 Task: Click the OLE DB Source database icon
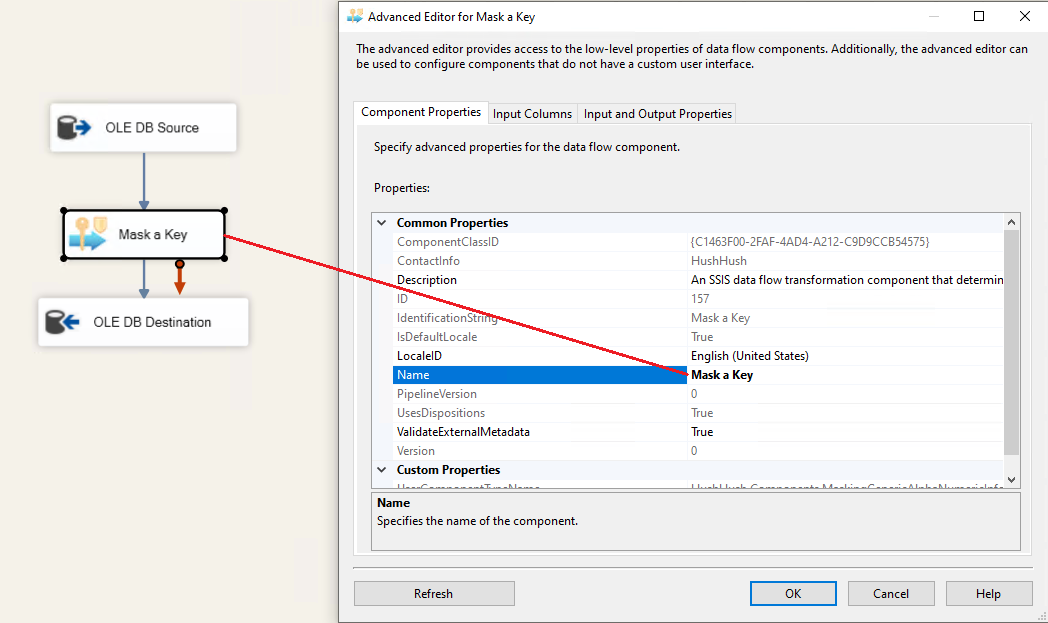point(74,128)
